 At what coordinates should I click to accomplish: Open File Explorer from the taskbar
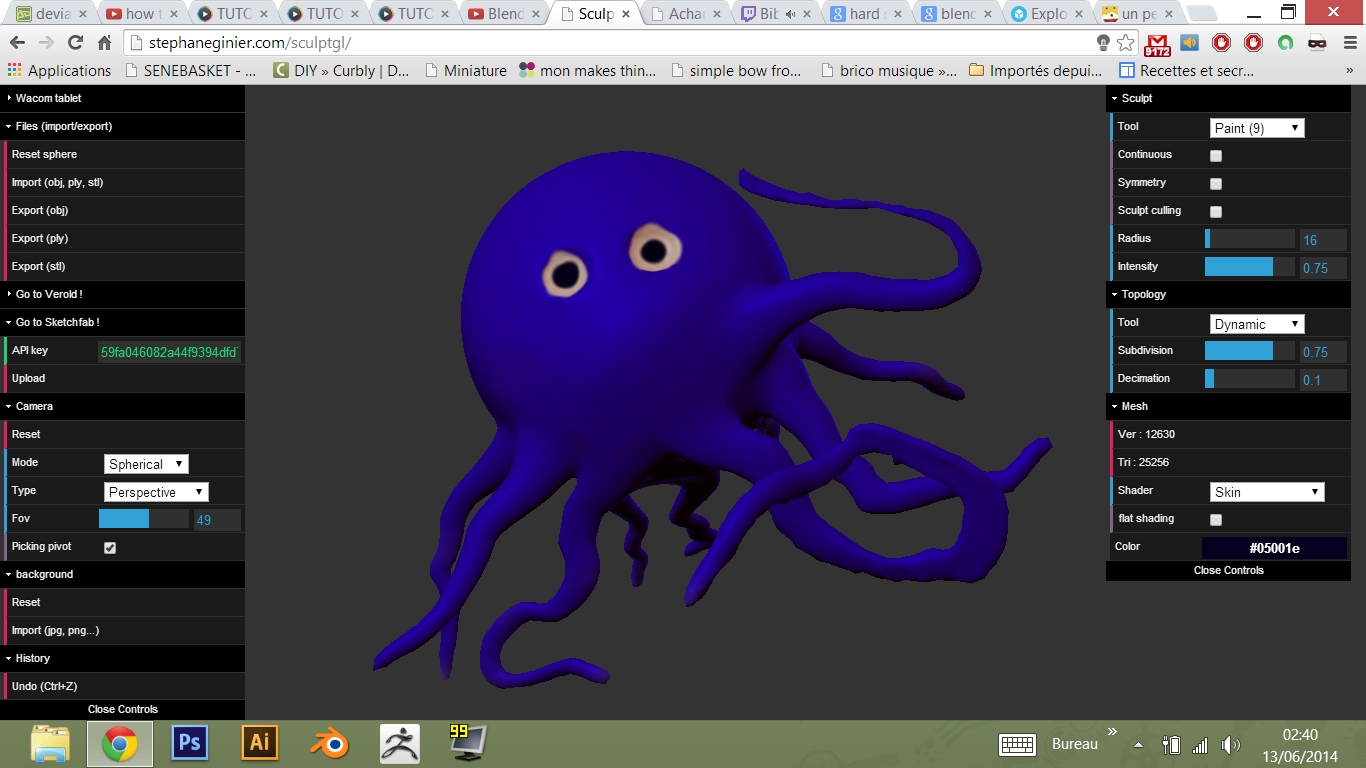point(50,743)
